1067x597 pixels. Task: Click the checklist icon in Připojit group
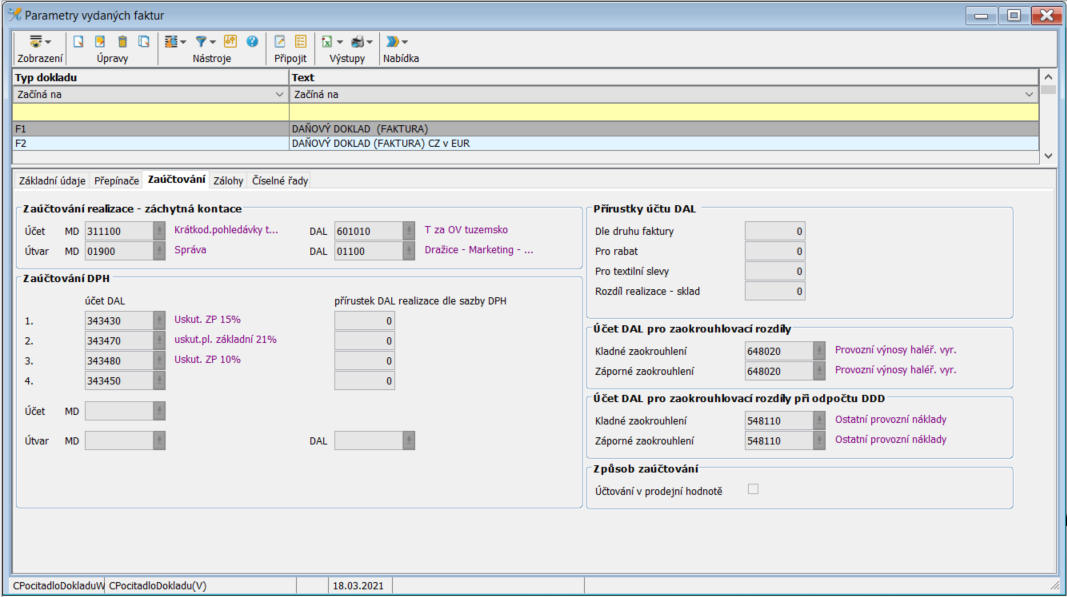pyautogui.click(x=301, y=42)
